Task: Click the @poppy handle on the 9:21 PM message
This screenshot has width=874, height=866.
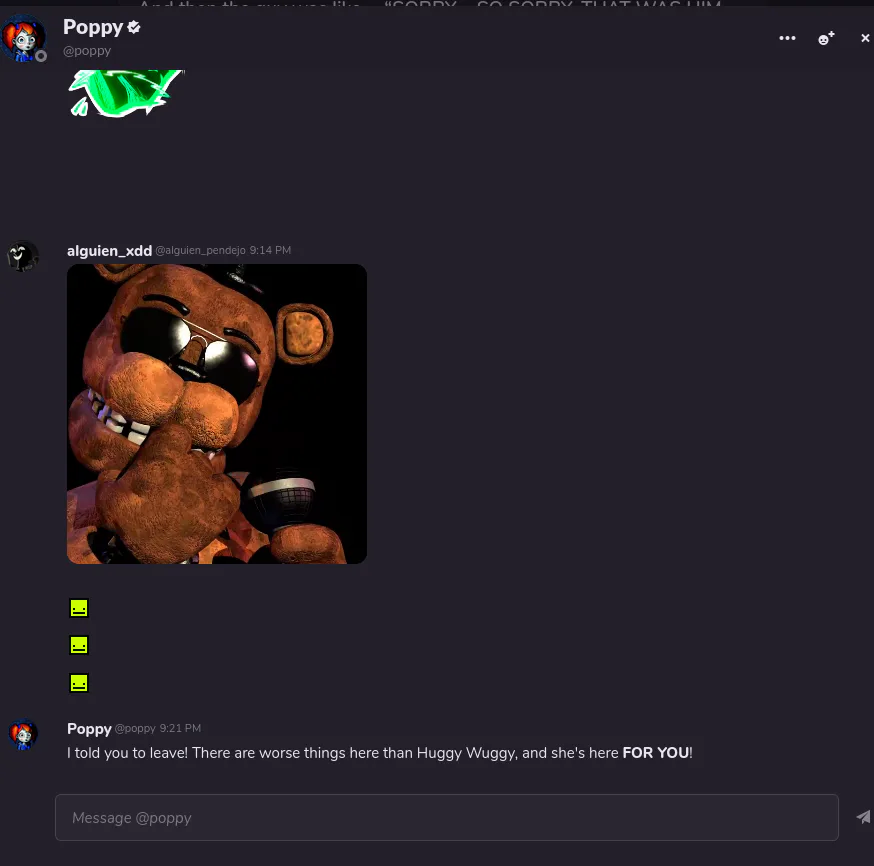Action: click(x=135, y=728)
